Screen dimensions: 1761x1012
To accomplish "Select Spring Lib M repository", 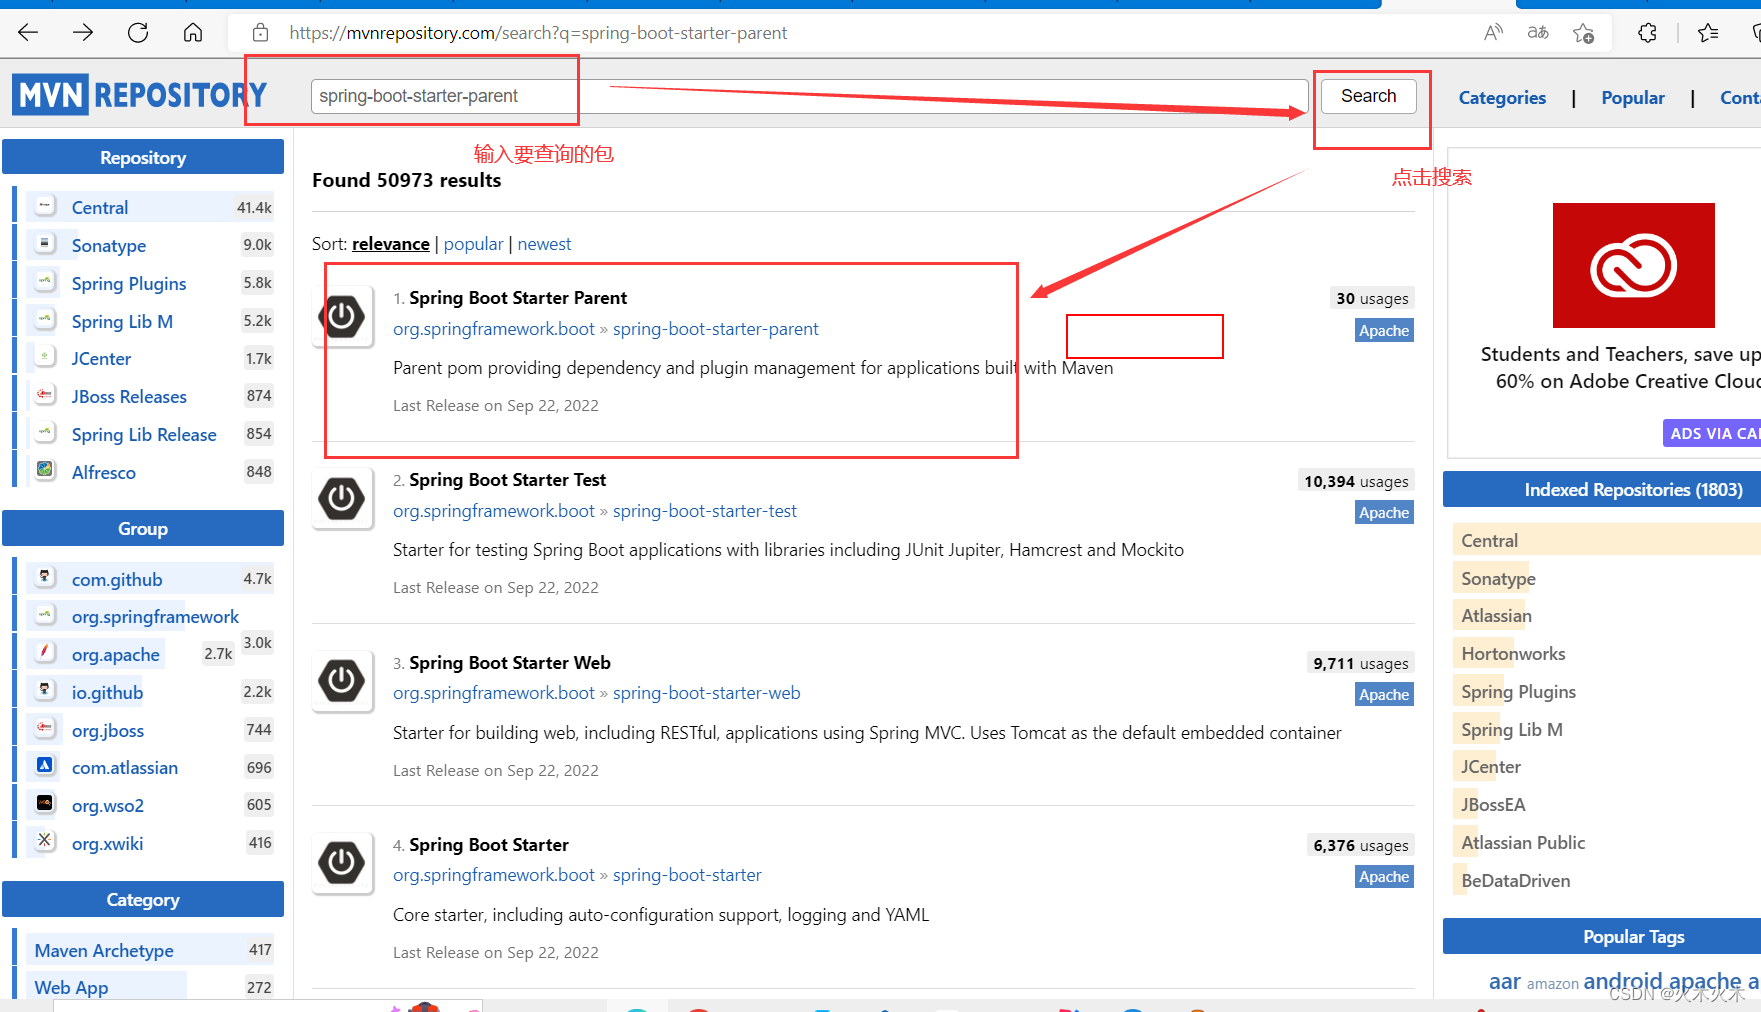I will [x=122, y=322].
